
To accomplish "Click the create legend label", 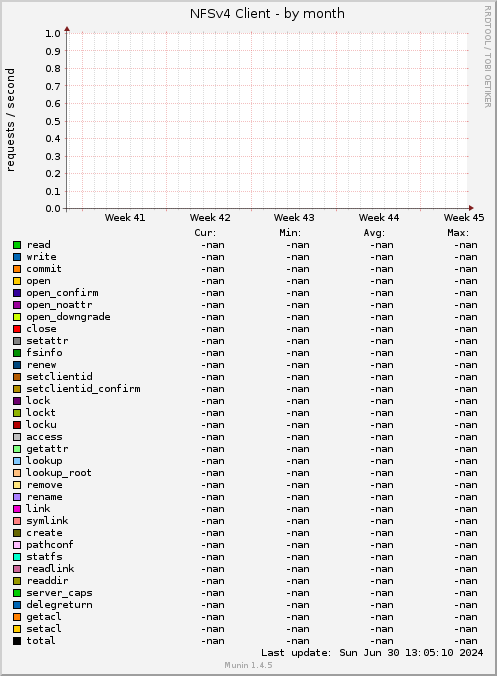I will pos(44,533).
